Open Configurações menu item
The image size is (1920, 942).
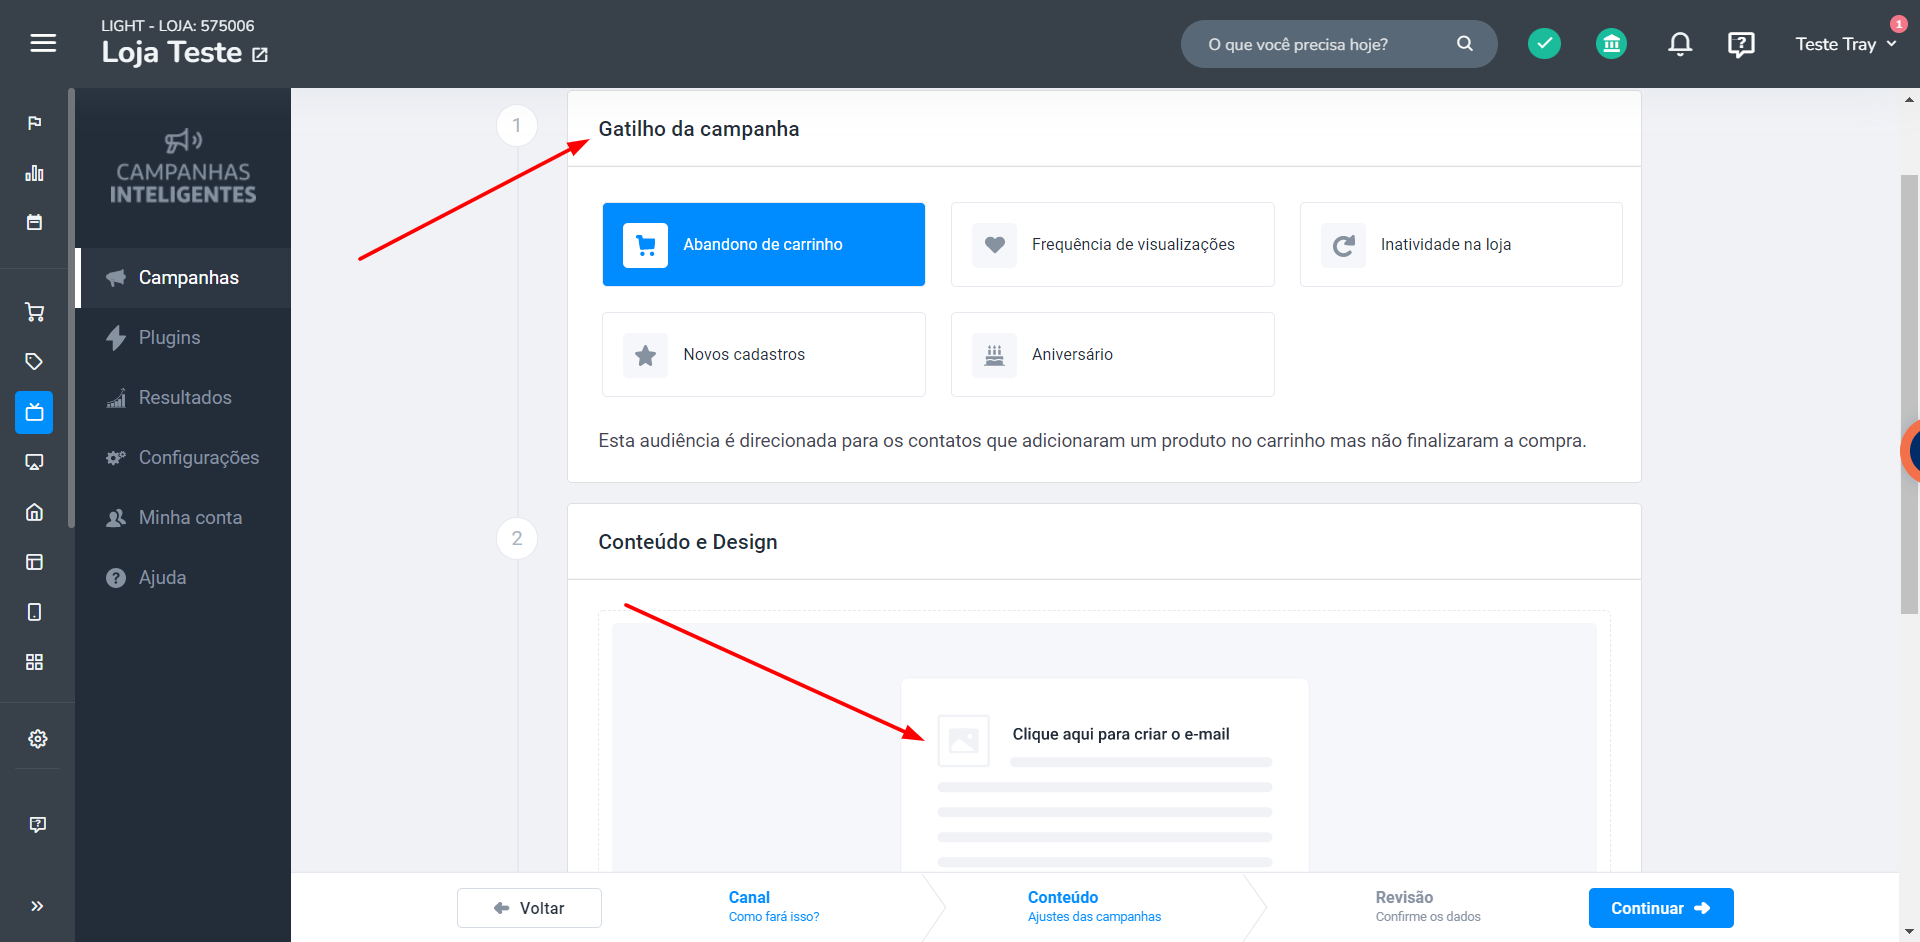(184, 458)
